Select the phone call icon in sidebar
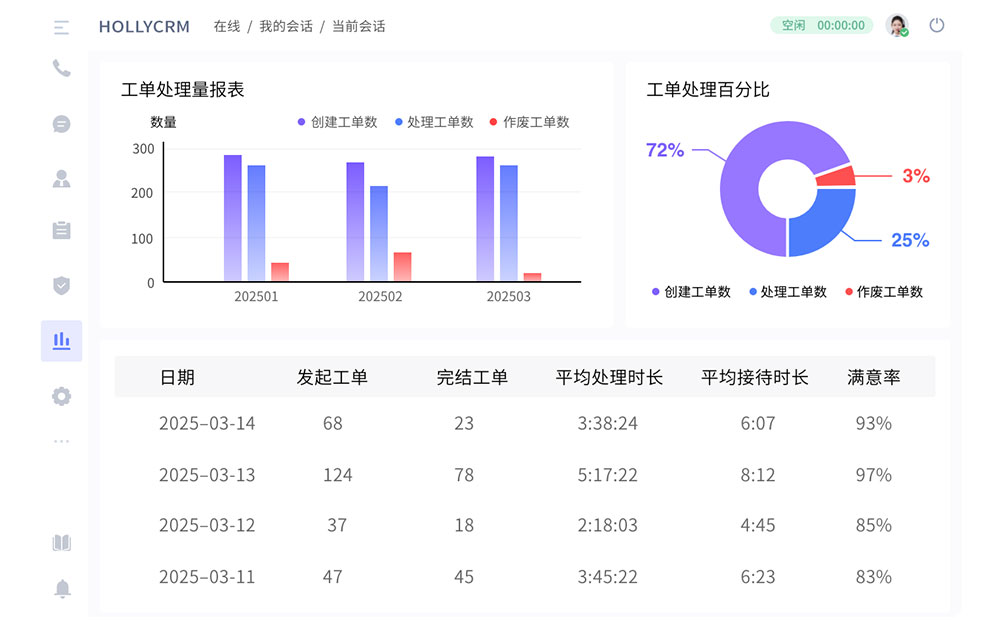This screenshot has height=620, width=1000. pyautogui.click(x=61, y=70)
